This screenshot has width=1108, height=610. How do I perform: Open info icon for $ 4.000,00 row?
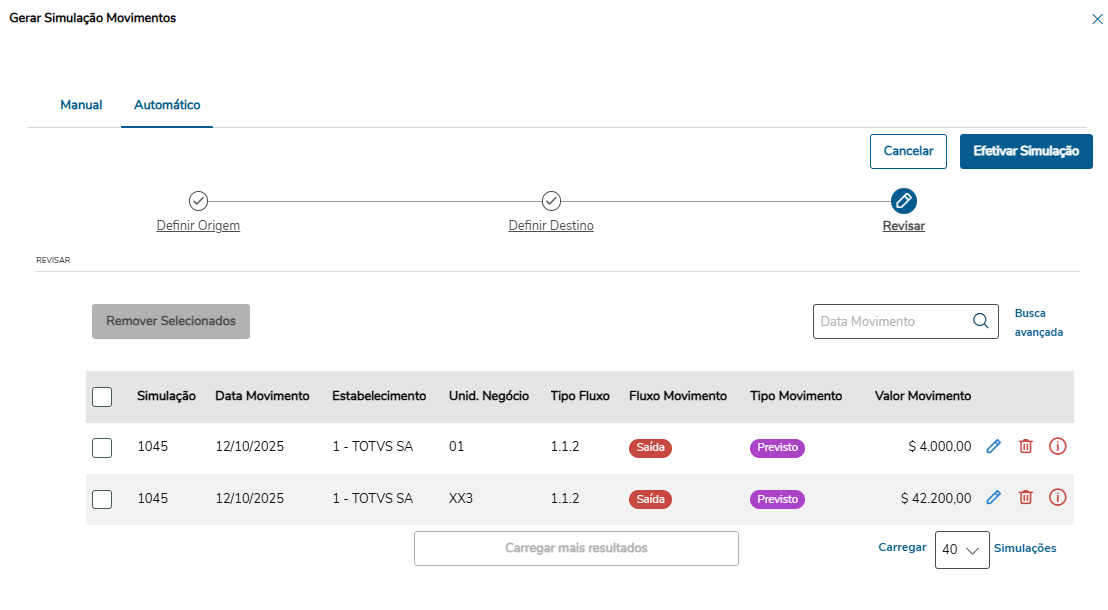tap(1058, 447)
